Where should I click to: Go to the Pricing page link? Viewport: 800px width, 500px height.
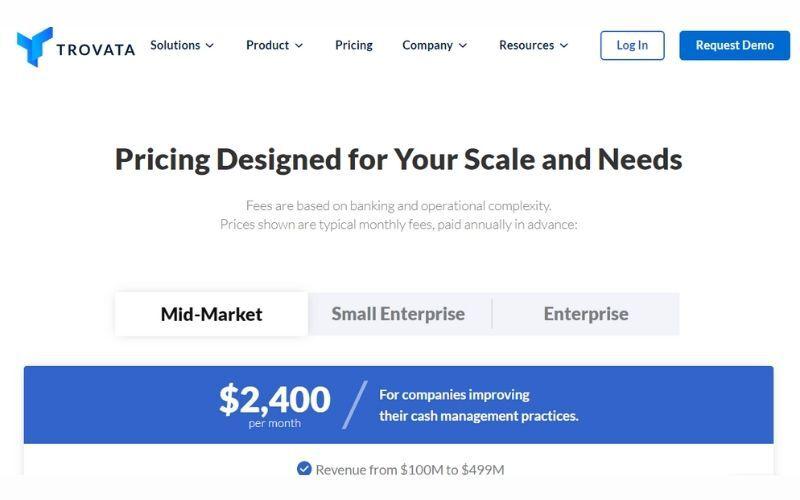coord(354,45)
